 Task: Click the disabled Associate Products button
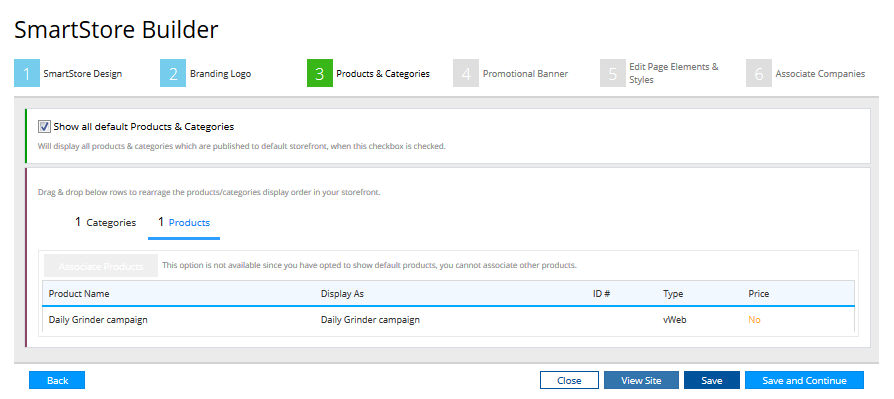100,266
